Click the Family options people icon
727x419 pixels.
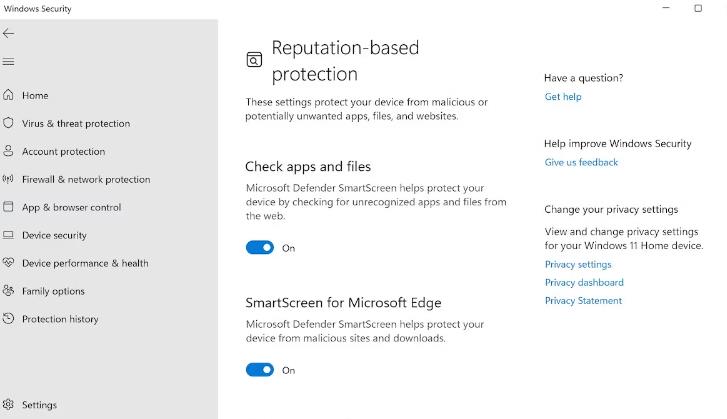8,291
